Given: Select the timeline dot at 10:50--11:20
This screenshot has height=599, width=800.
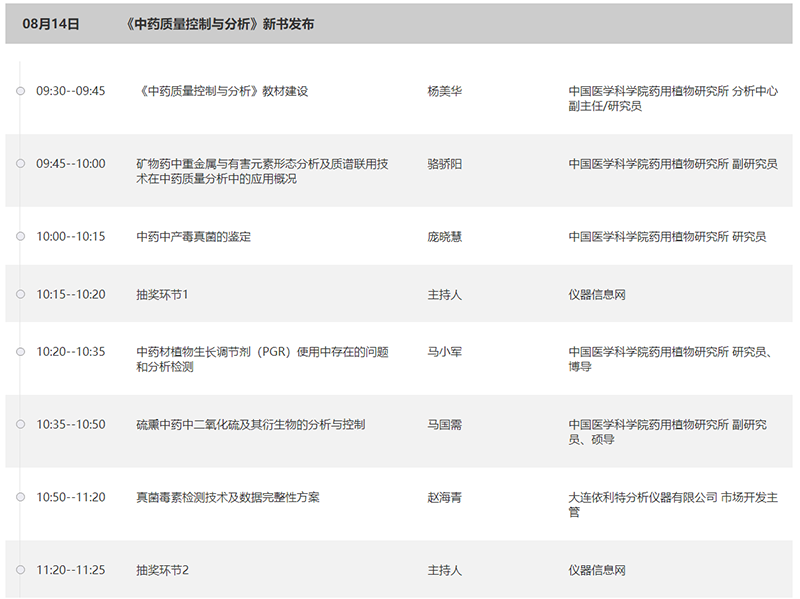Looking at the screenshot, I should pos(20,497).
